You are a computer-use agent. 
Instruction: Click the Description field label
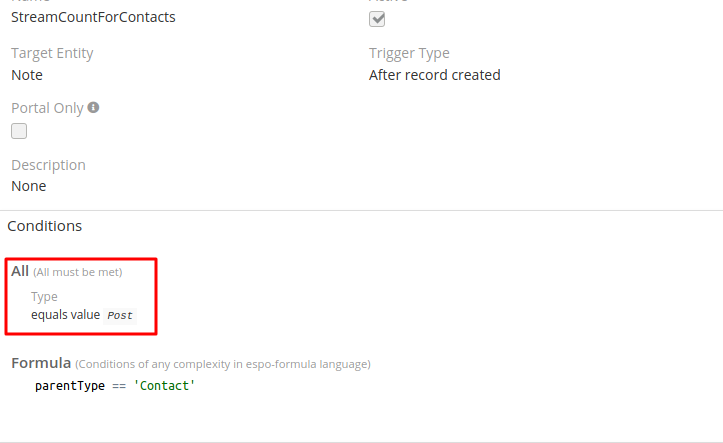48,165
